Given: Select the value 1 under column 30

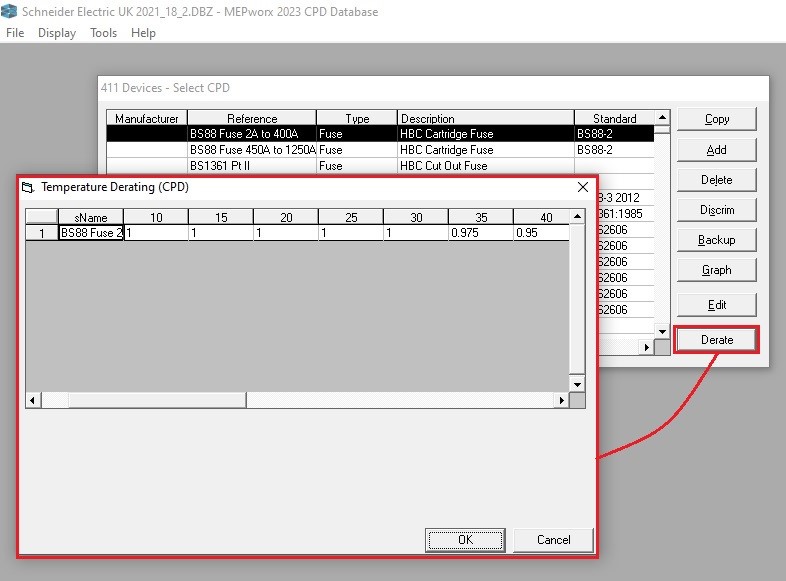Looking at the screenshot, I should [x=416, y=233].
